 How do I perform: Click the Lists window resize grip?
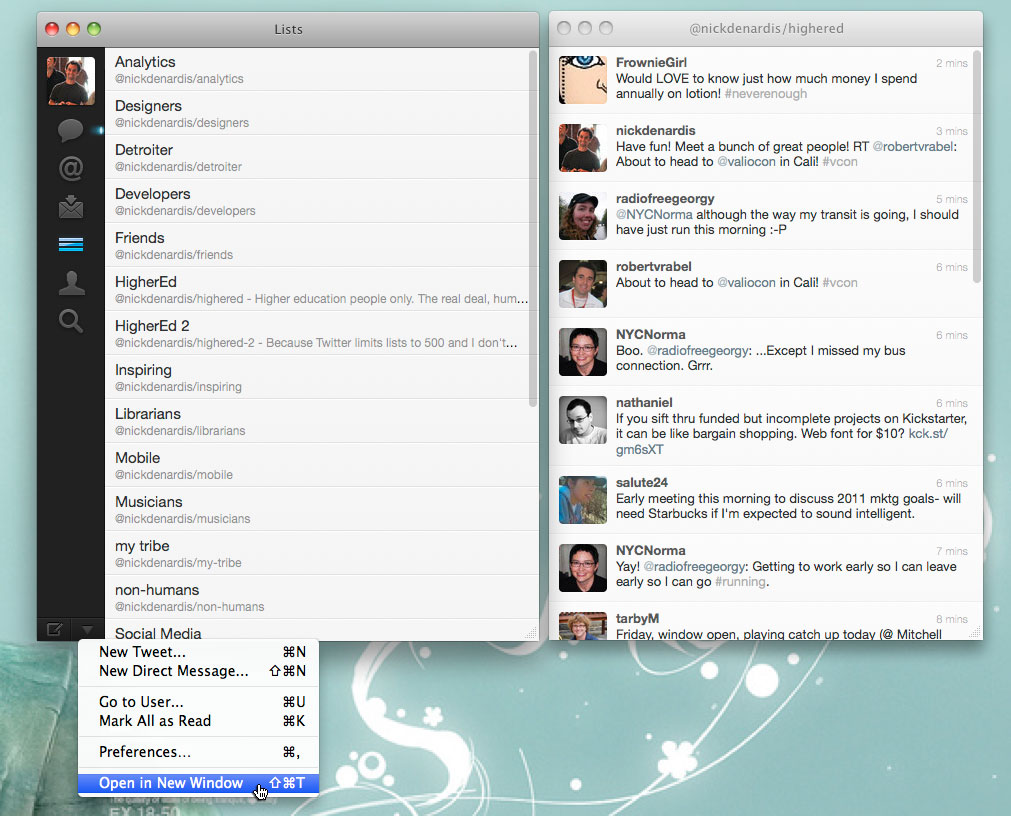pyautogui.click(x=531, y=633)
